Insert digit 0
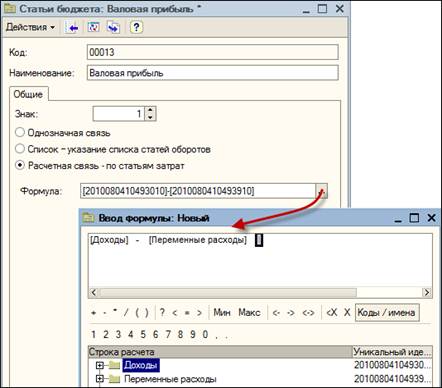 205,334
